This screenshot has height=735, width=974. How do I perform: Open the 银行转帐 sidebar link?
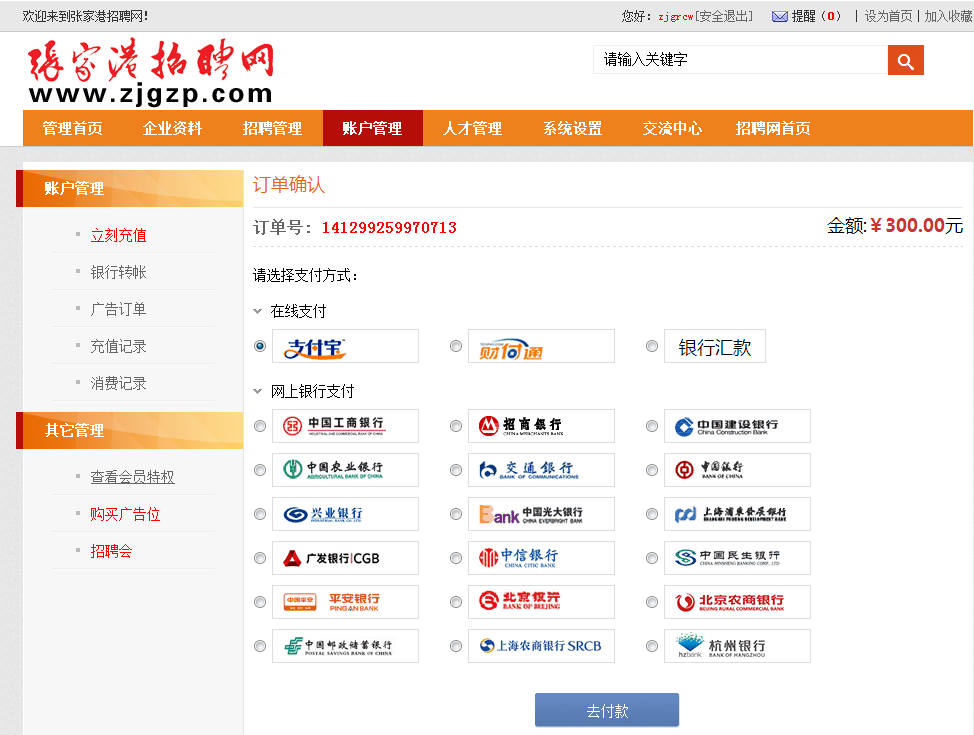click(x=119, y=272)
